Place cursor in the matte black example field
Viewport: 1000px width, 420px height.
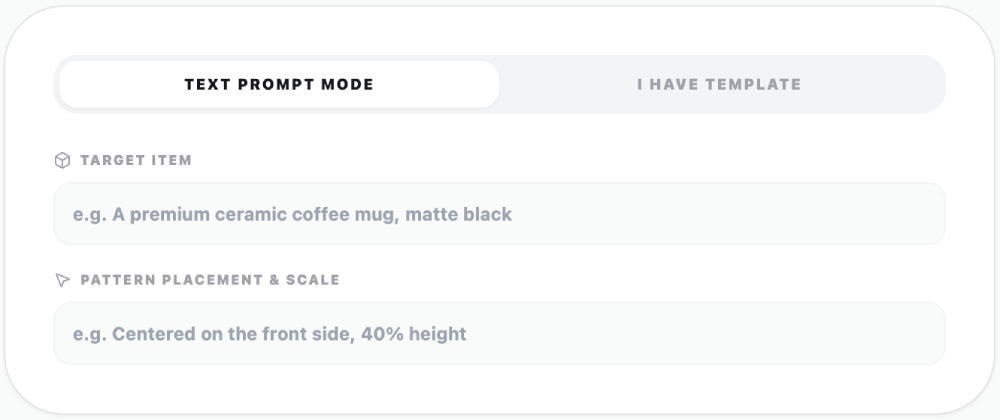click(x=499, y=214)
